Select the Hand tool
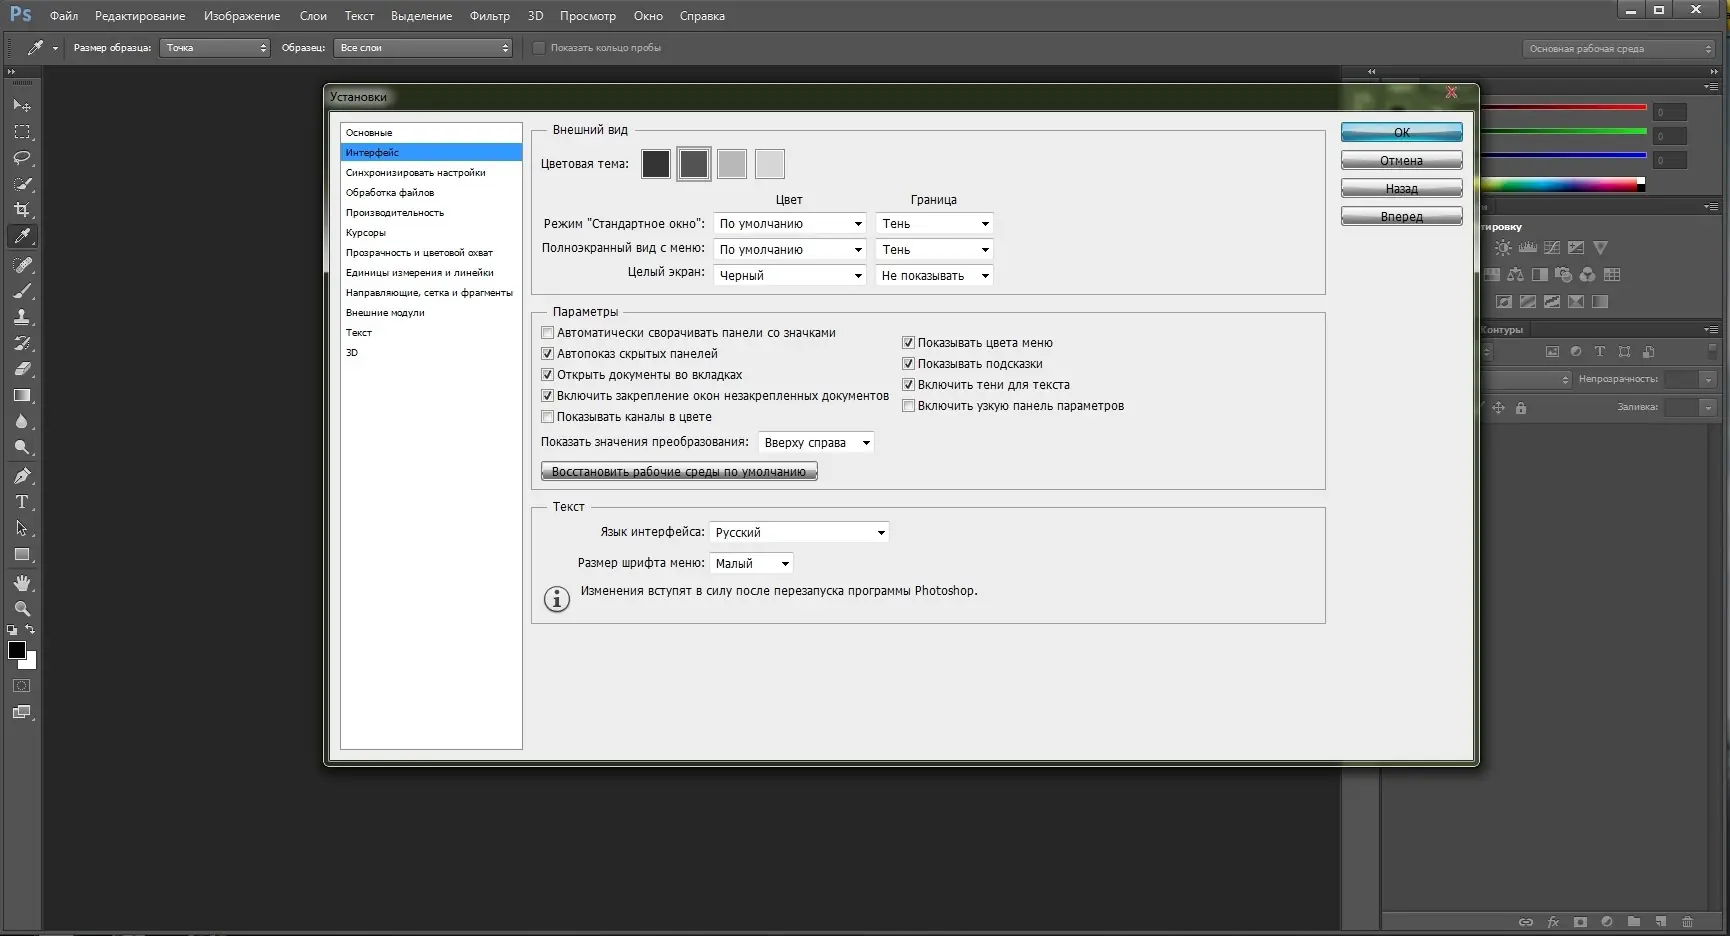The height and width of the screenshot is (936, 1730). click(x=21, y=583)
